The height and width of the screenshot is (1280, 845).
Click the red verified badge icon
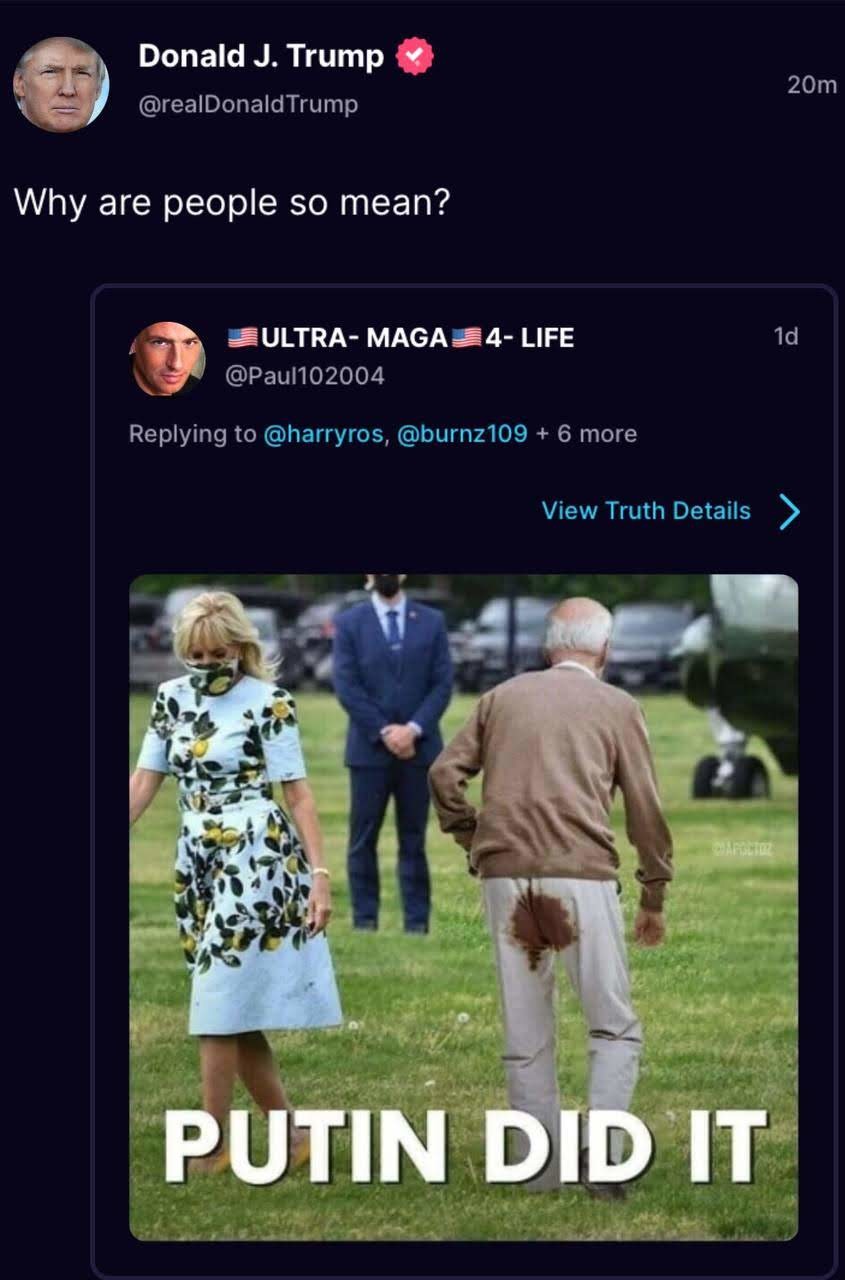click(x=415, y=57)
